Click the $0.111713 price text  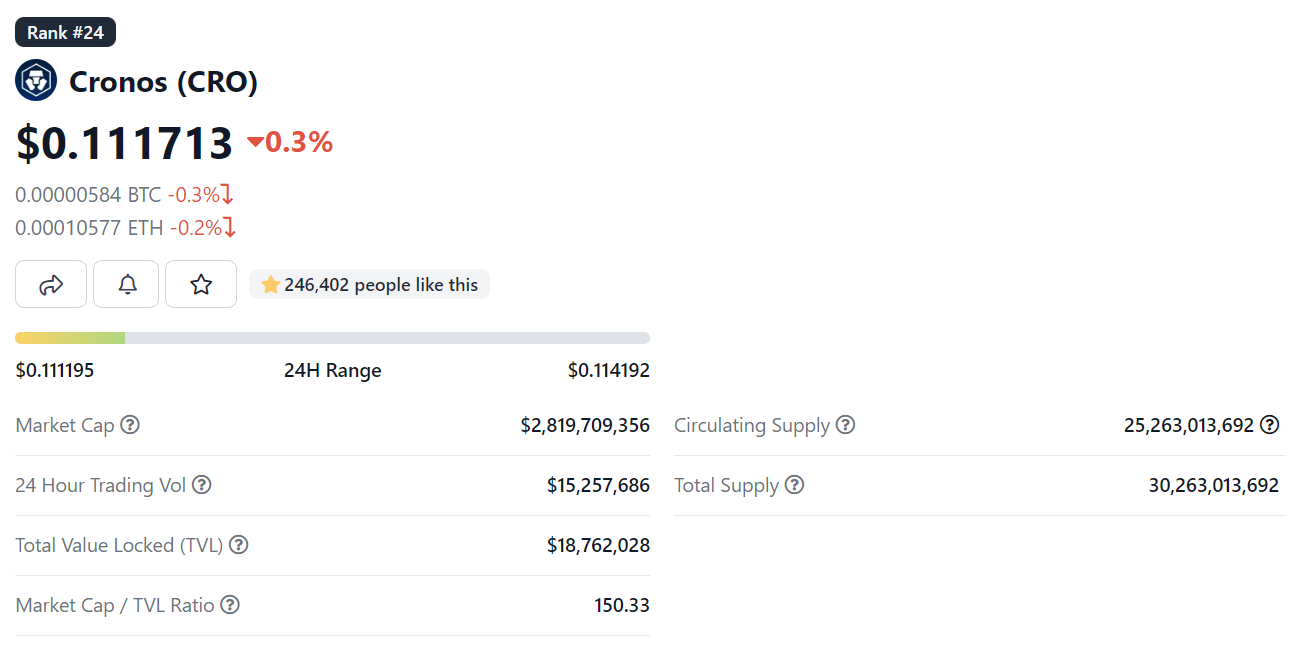[124, 143]
